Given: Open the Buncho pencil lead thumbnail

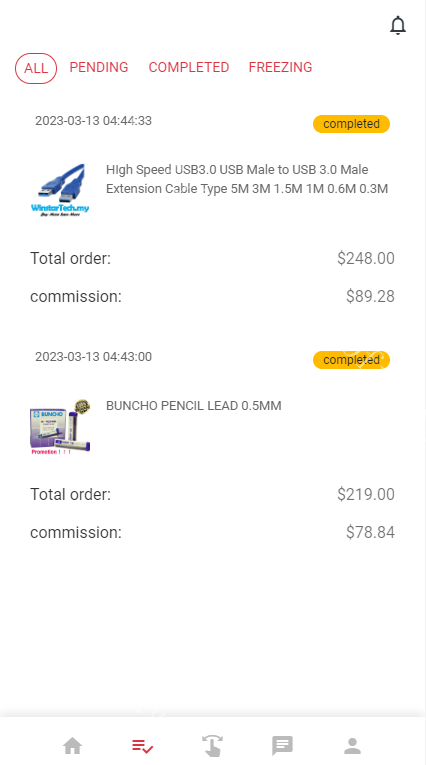Looking at the screenshot, I should (60, 426).
